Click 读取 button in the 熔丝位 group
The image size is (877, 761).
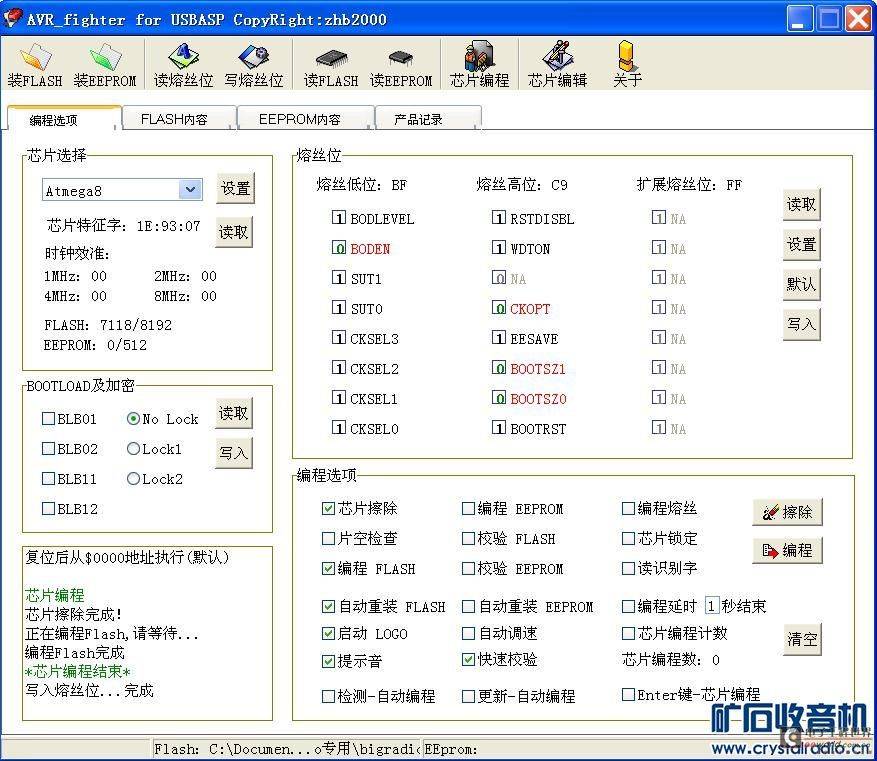click(x=801, y=204)
